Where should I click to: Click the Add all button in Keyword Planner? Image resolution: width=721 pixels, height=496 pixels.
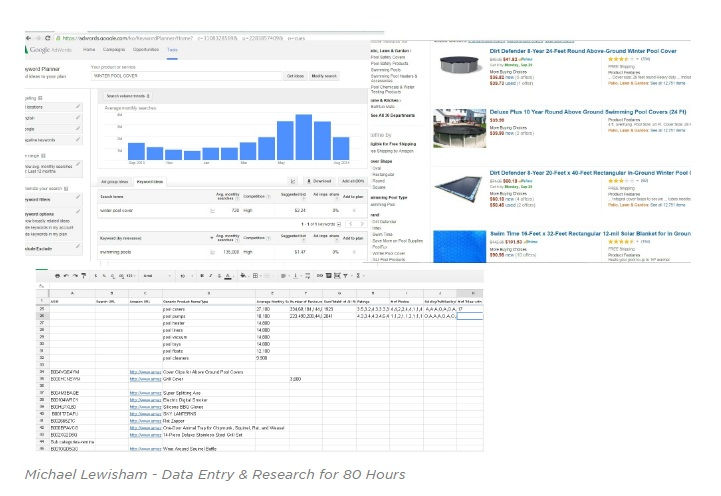coord(353,181)
